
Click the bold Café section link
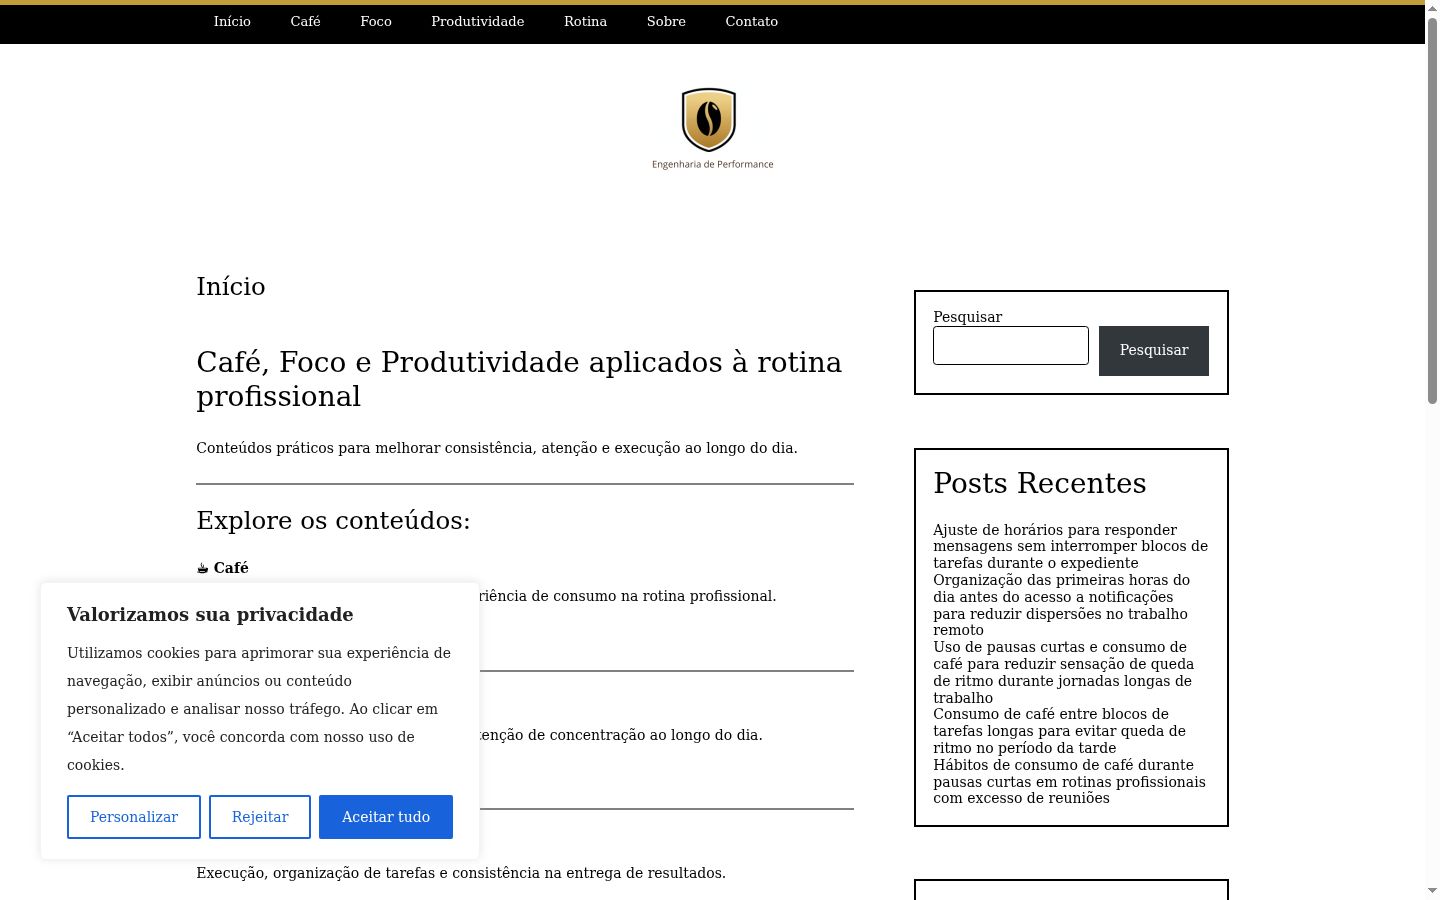coord(231,568)
